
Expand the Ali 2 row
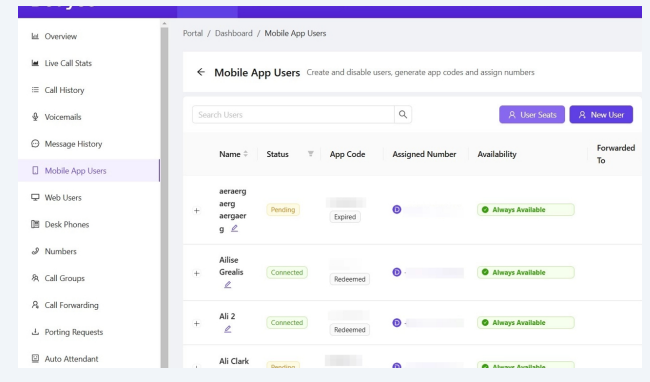click(x=197, y=324)
